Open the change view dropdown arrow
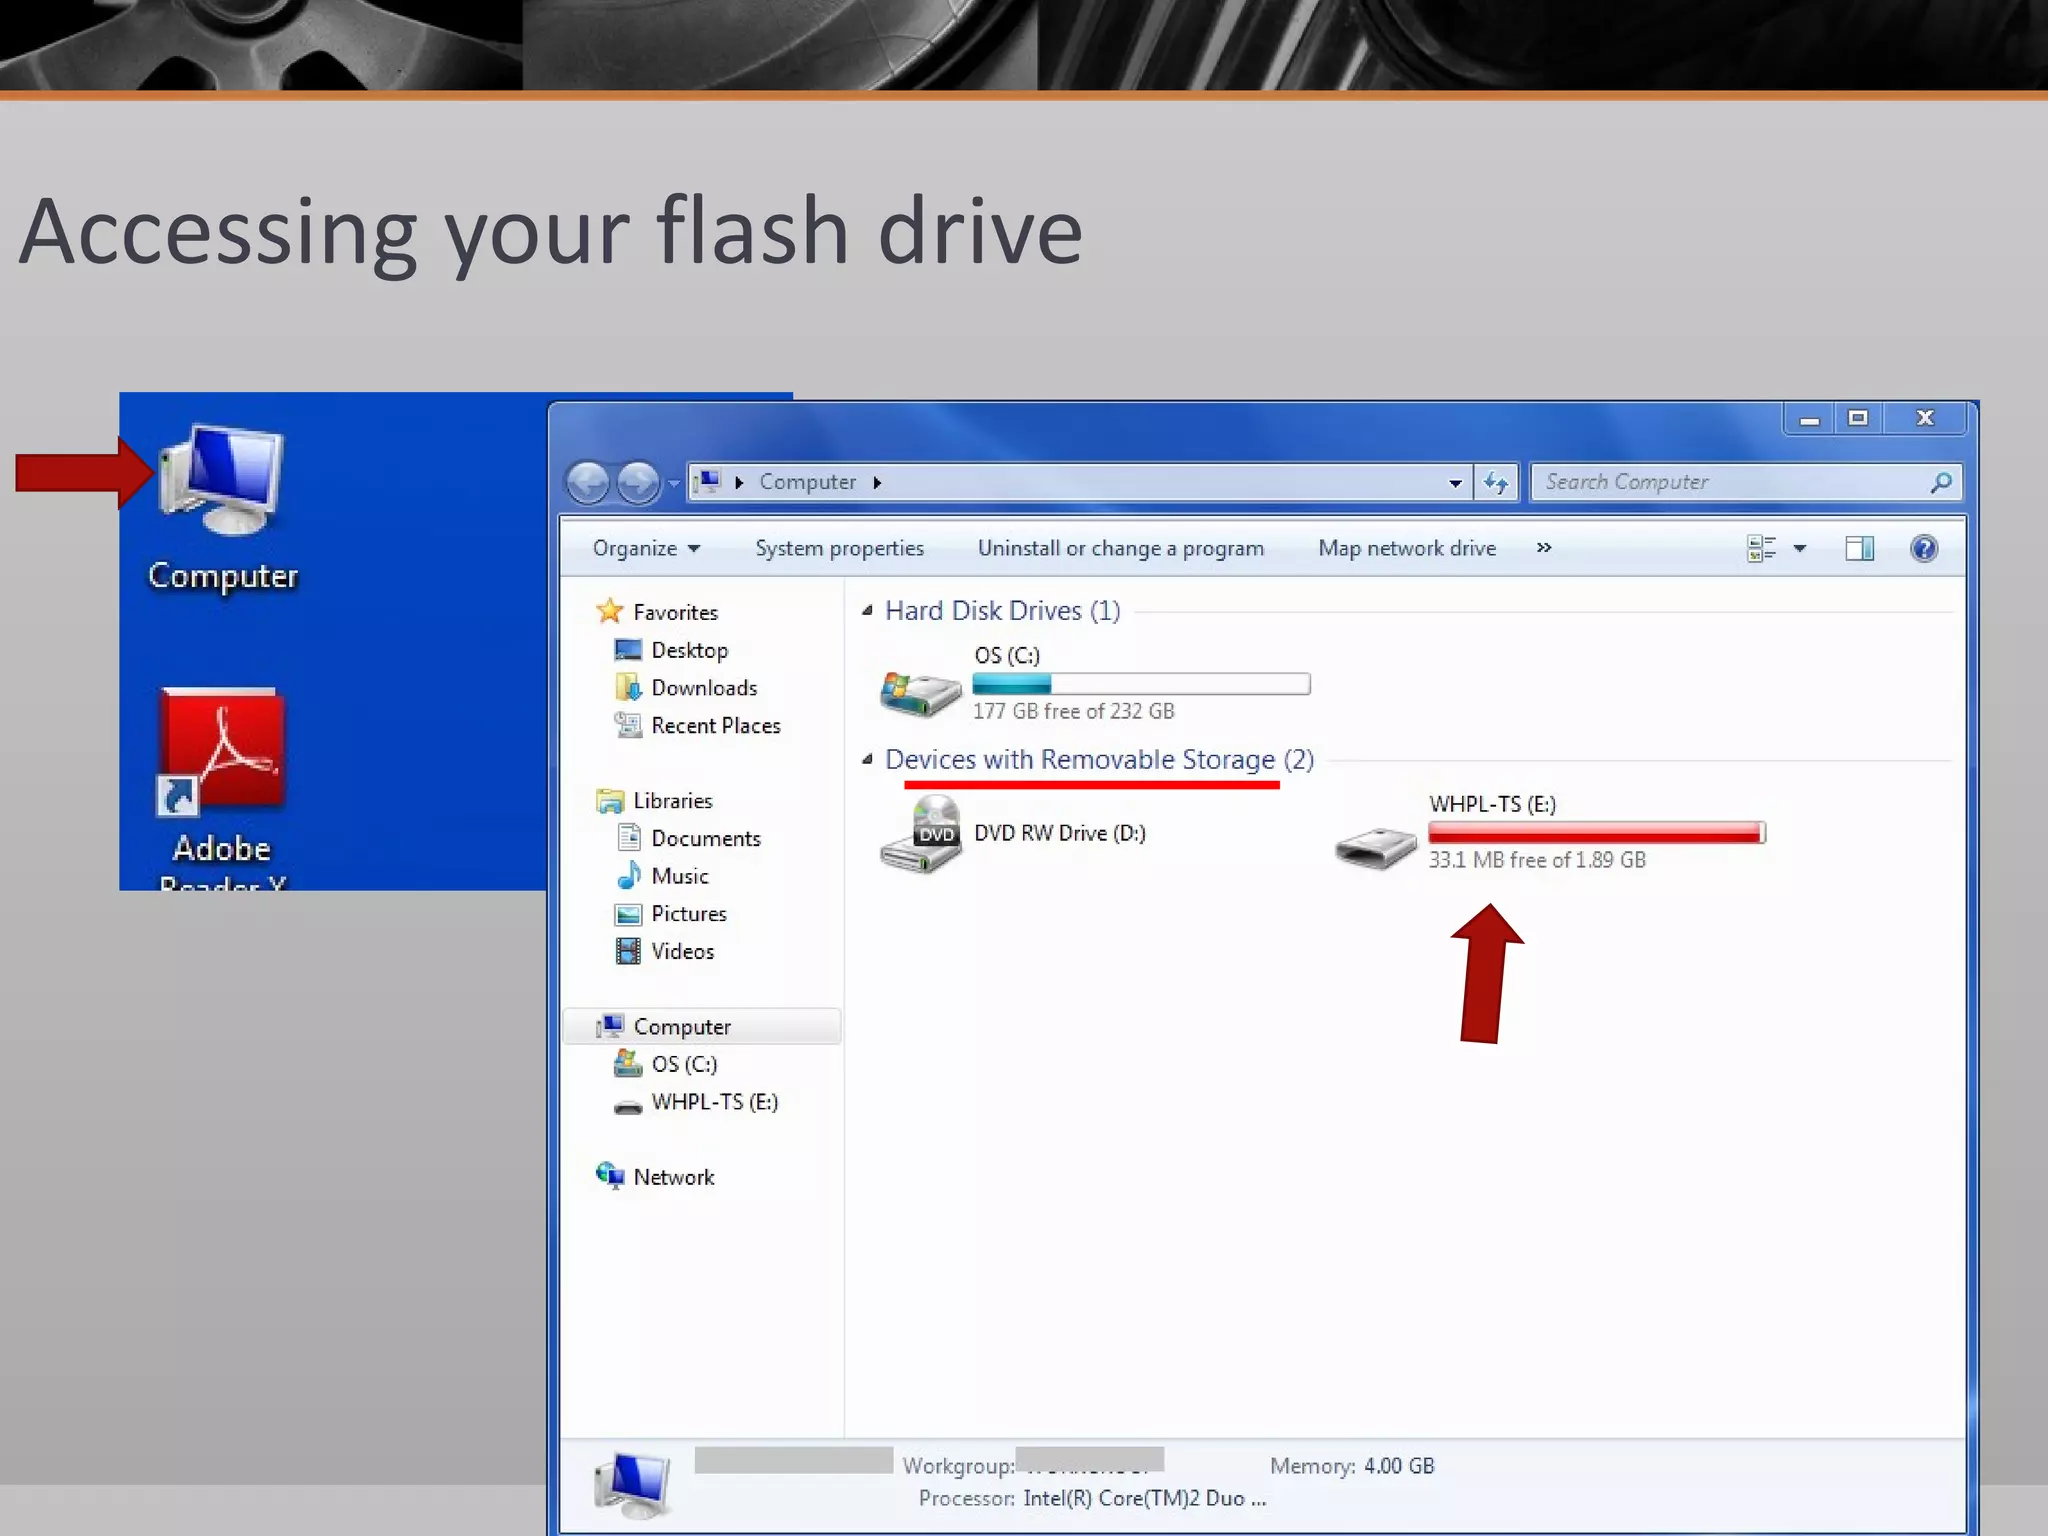 tap(1800, 548)
